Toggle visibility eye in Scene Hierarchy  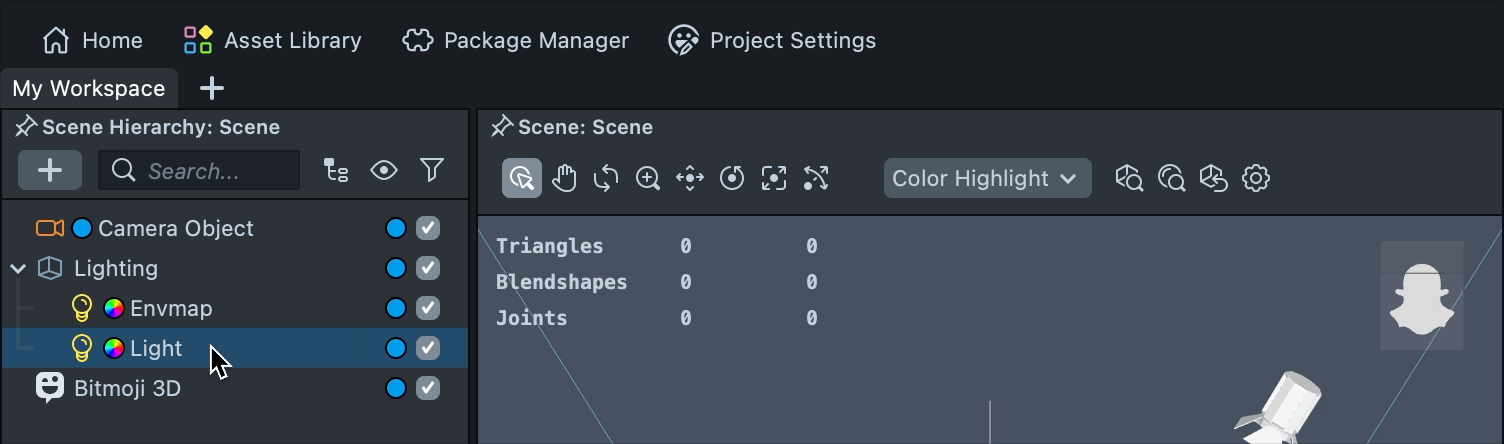(384, 171)
